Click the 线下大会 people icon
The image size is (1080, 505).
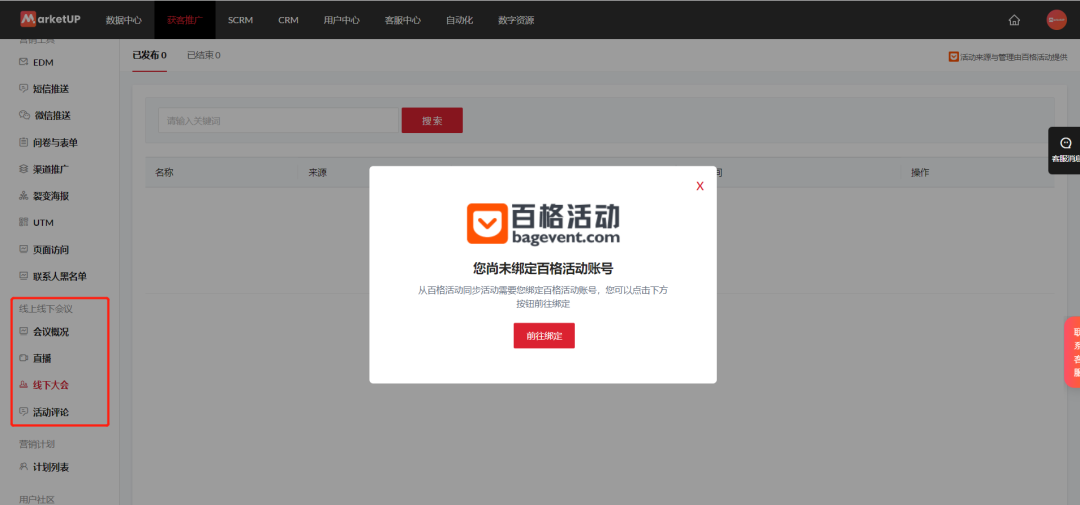[23, 385]
